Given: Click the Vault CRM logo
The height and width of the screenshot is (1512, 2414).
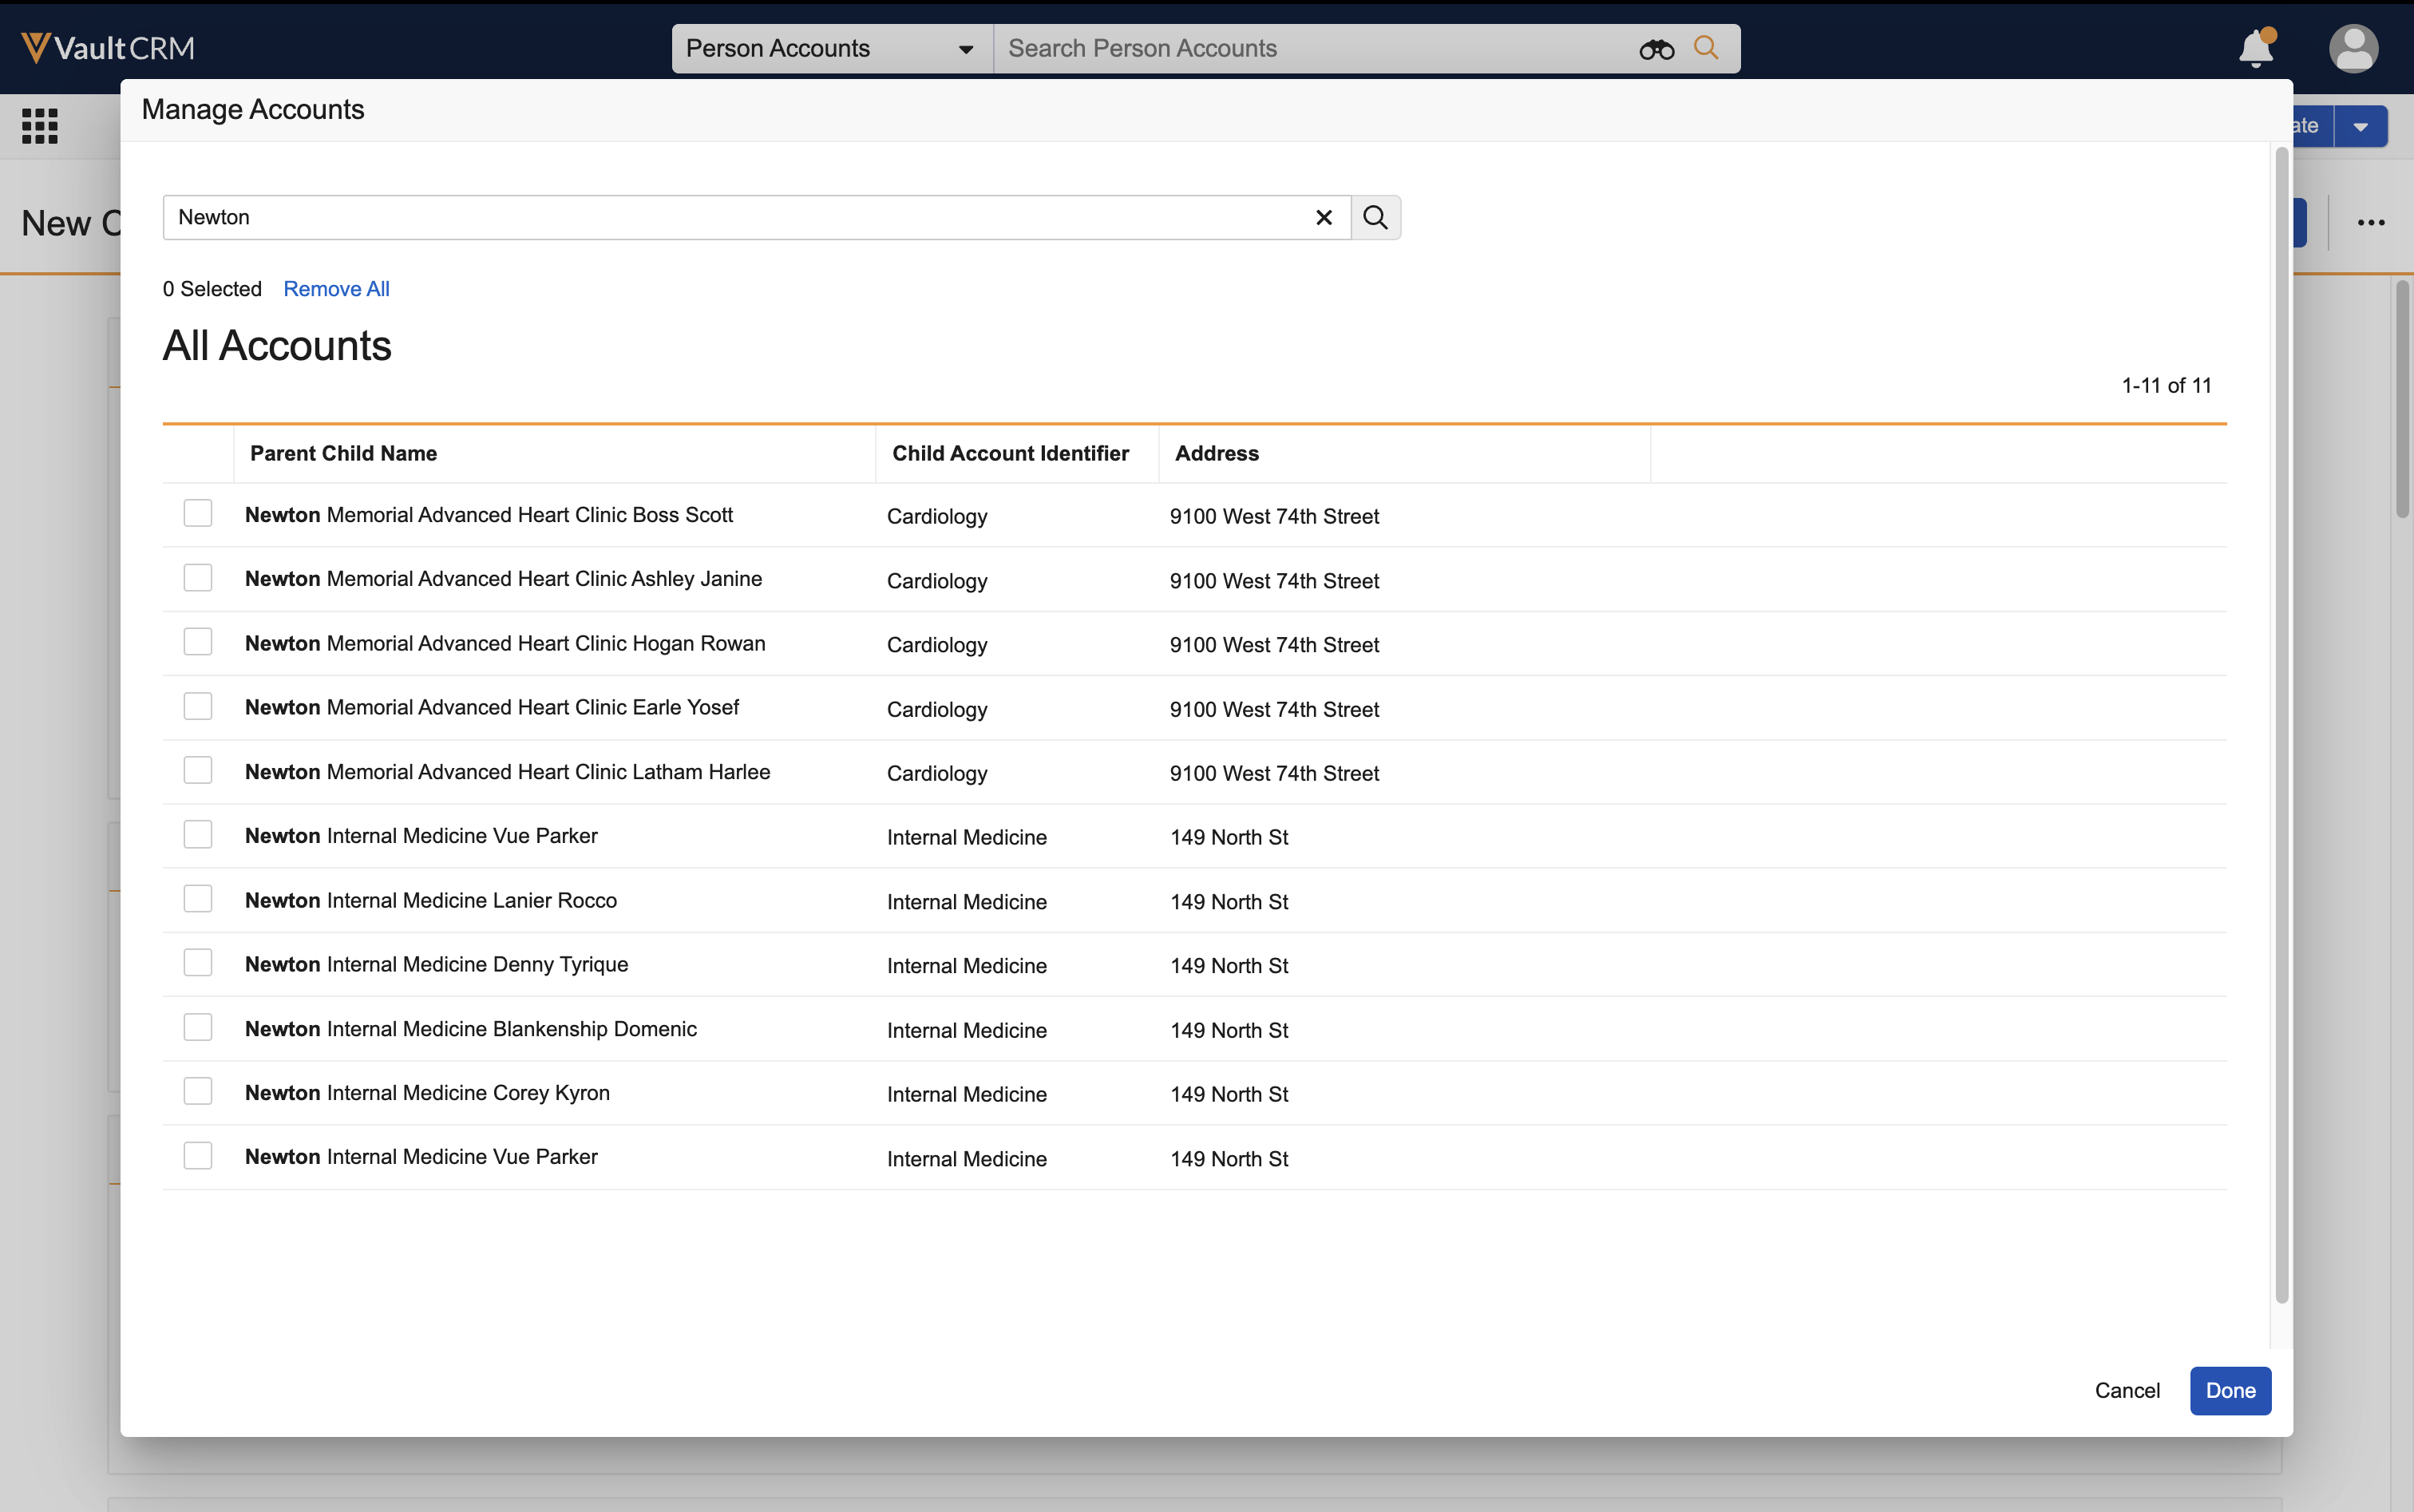Looking at the screenshot, I should tap(108, 48).
